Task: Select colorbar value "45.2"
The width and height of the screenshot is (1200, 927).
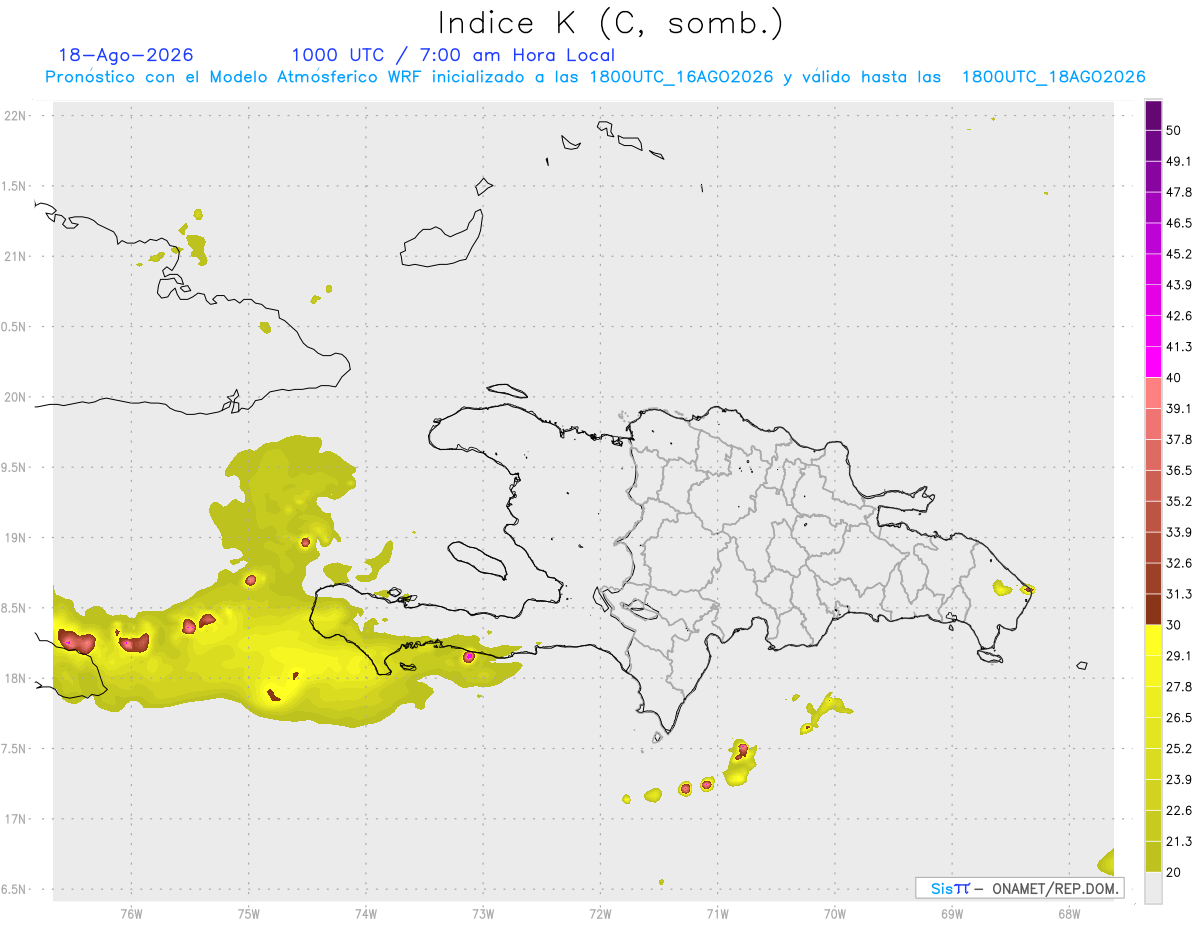Action: (x=1179, y=254)
